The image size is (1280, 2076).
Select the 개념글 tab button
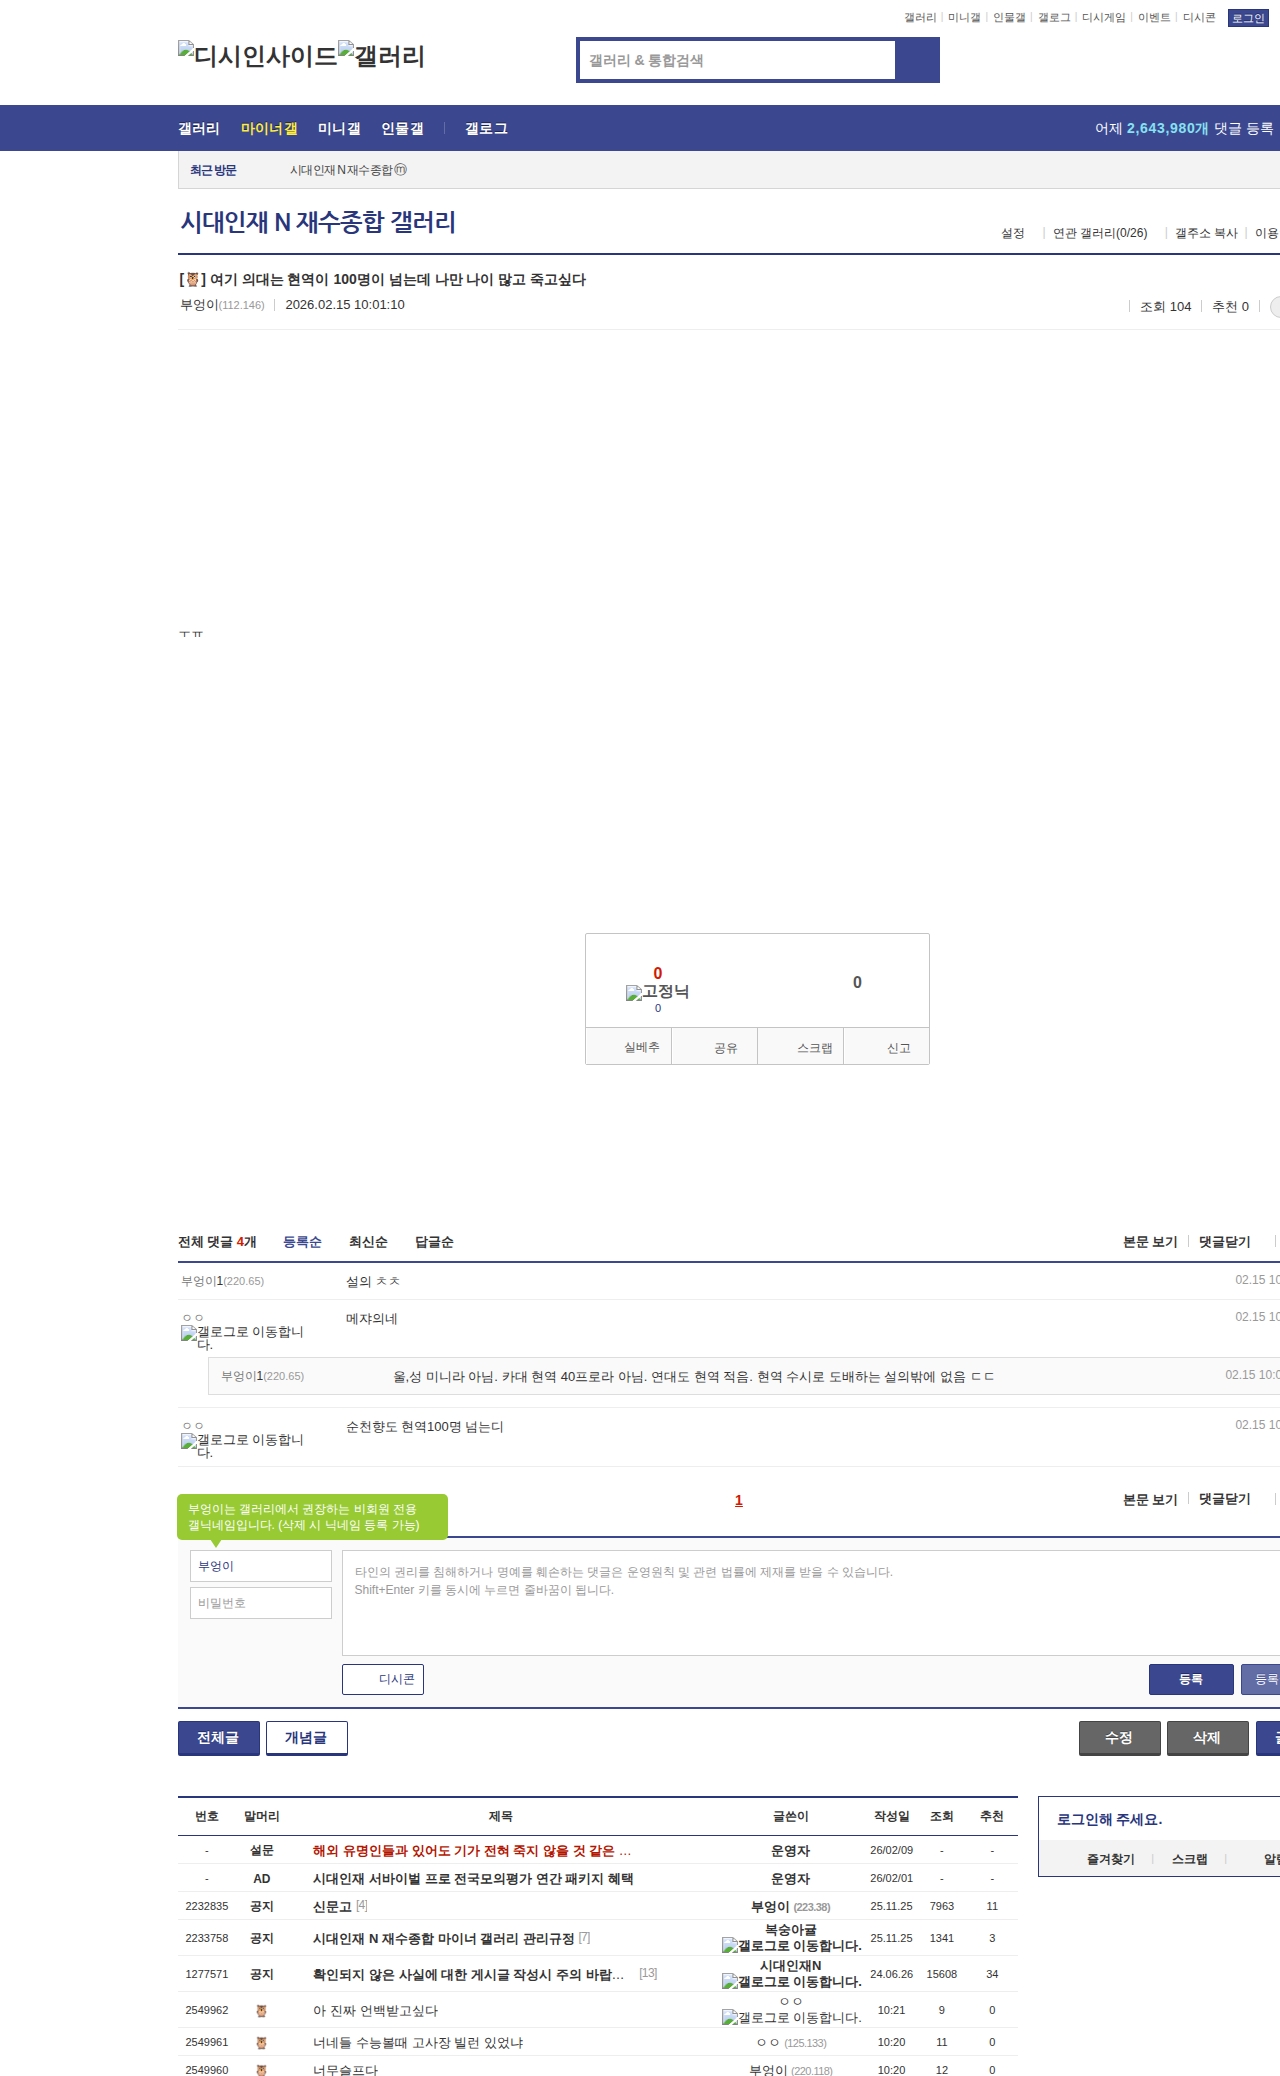point(307,1738)
